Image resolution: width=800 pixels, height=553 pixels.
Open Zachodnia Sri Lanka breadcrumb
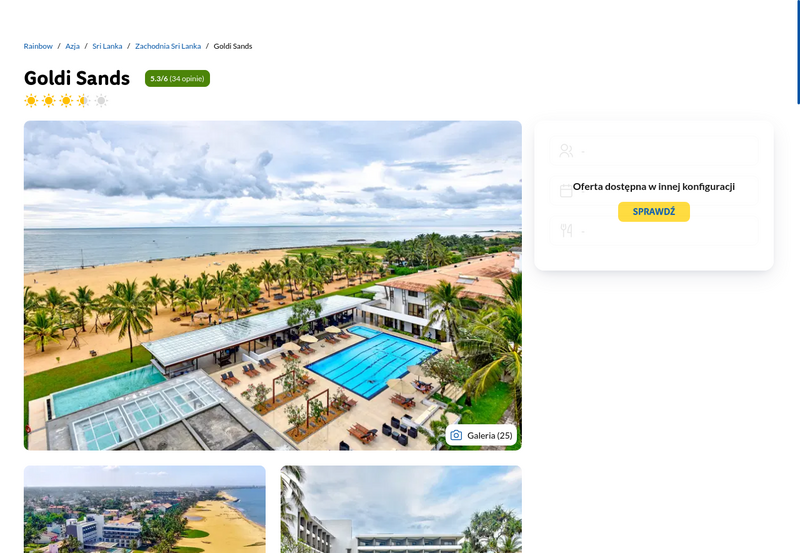[x=168, y=46]
